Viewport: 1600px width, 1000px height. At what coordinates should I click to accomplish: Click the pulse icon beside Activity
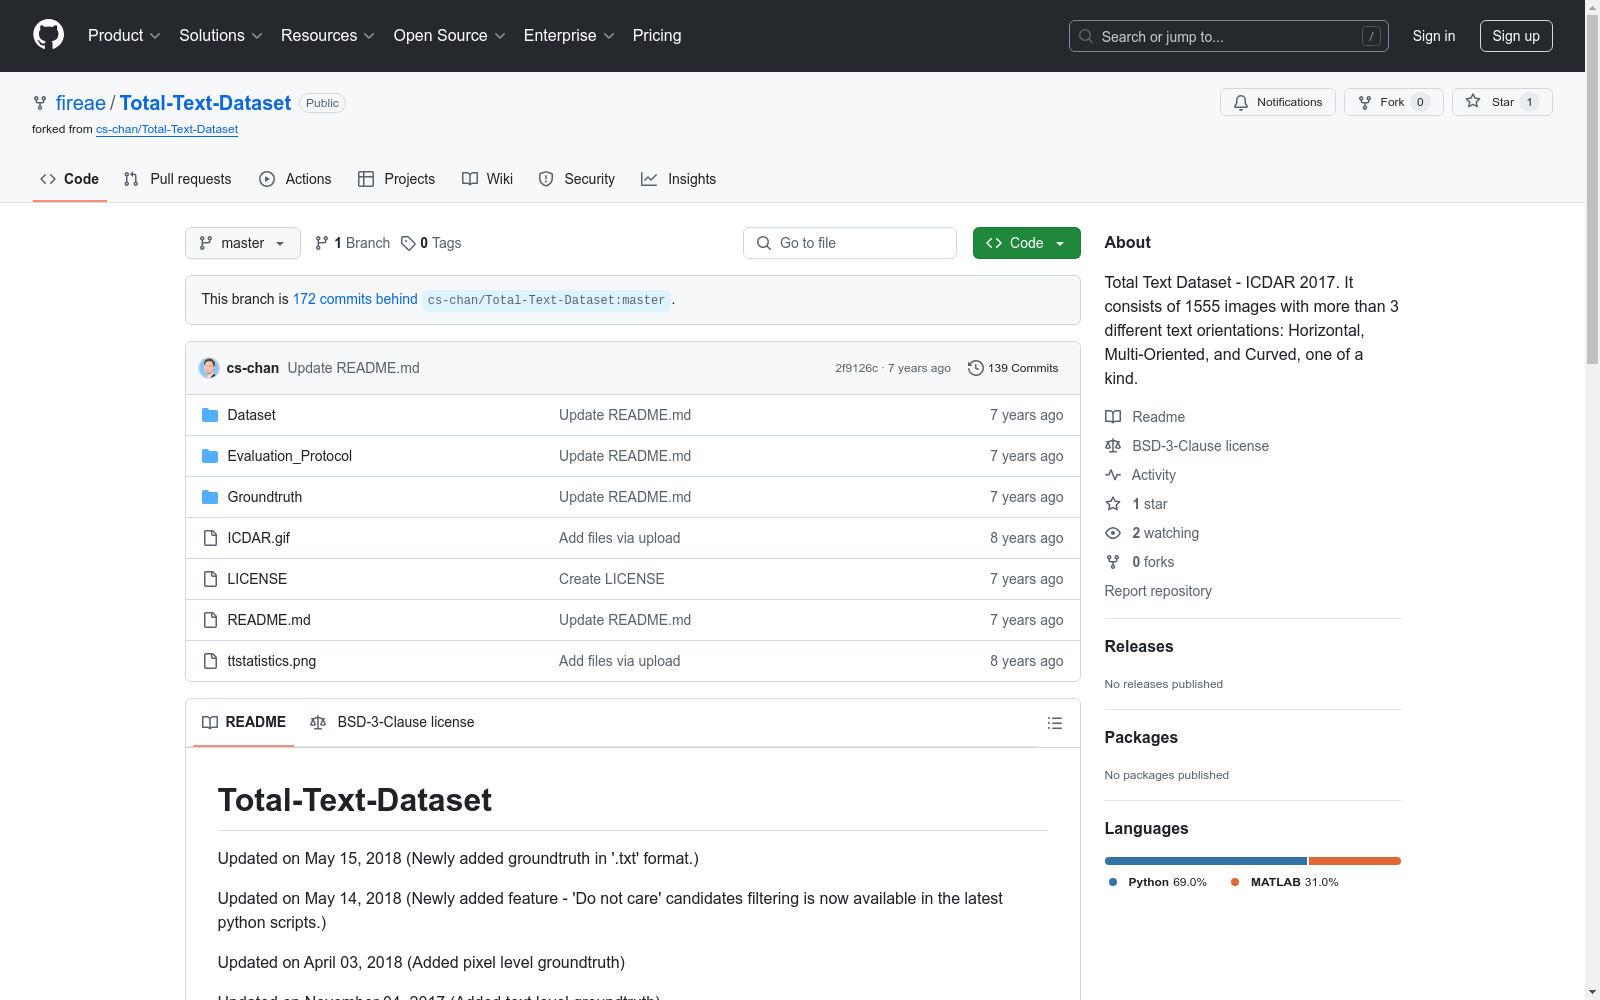pyautogui.click(x=1113, y=475)
